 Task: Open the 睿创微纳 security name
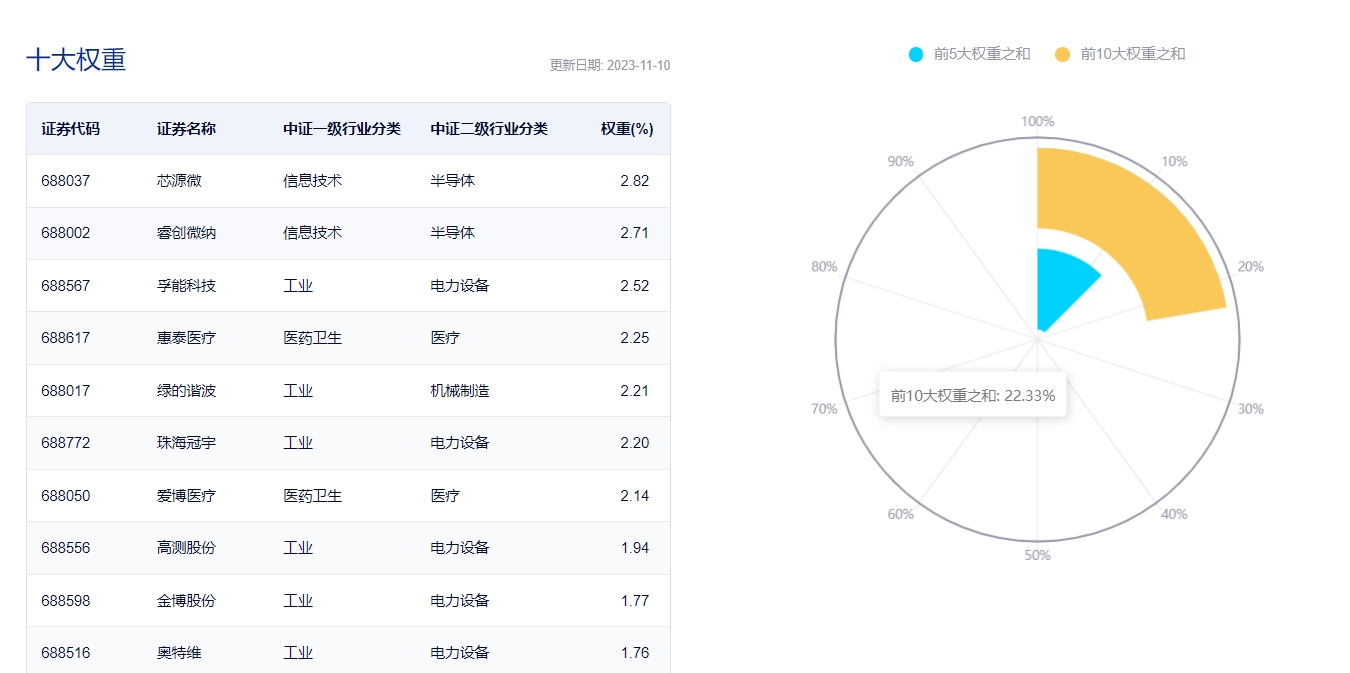coord(186,233)
